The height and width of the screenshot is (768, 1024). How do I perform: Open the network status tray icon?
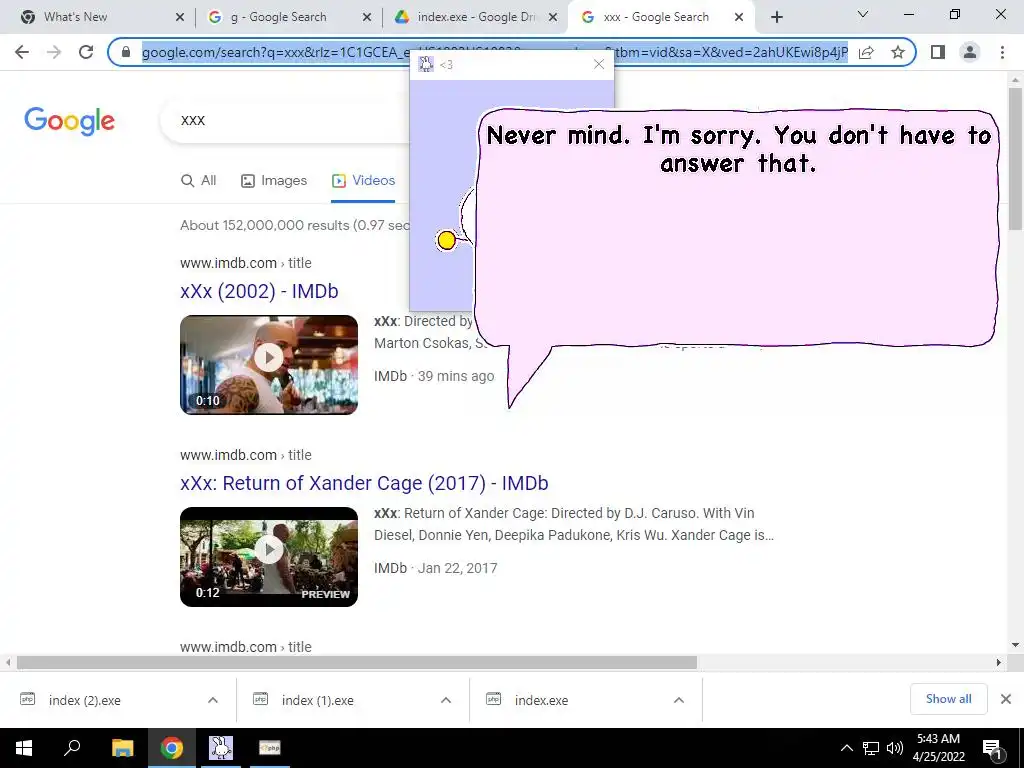pos(871,748)
